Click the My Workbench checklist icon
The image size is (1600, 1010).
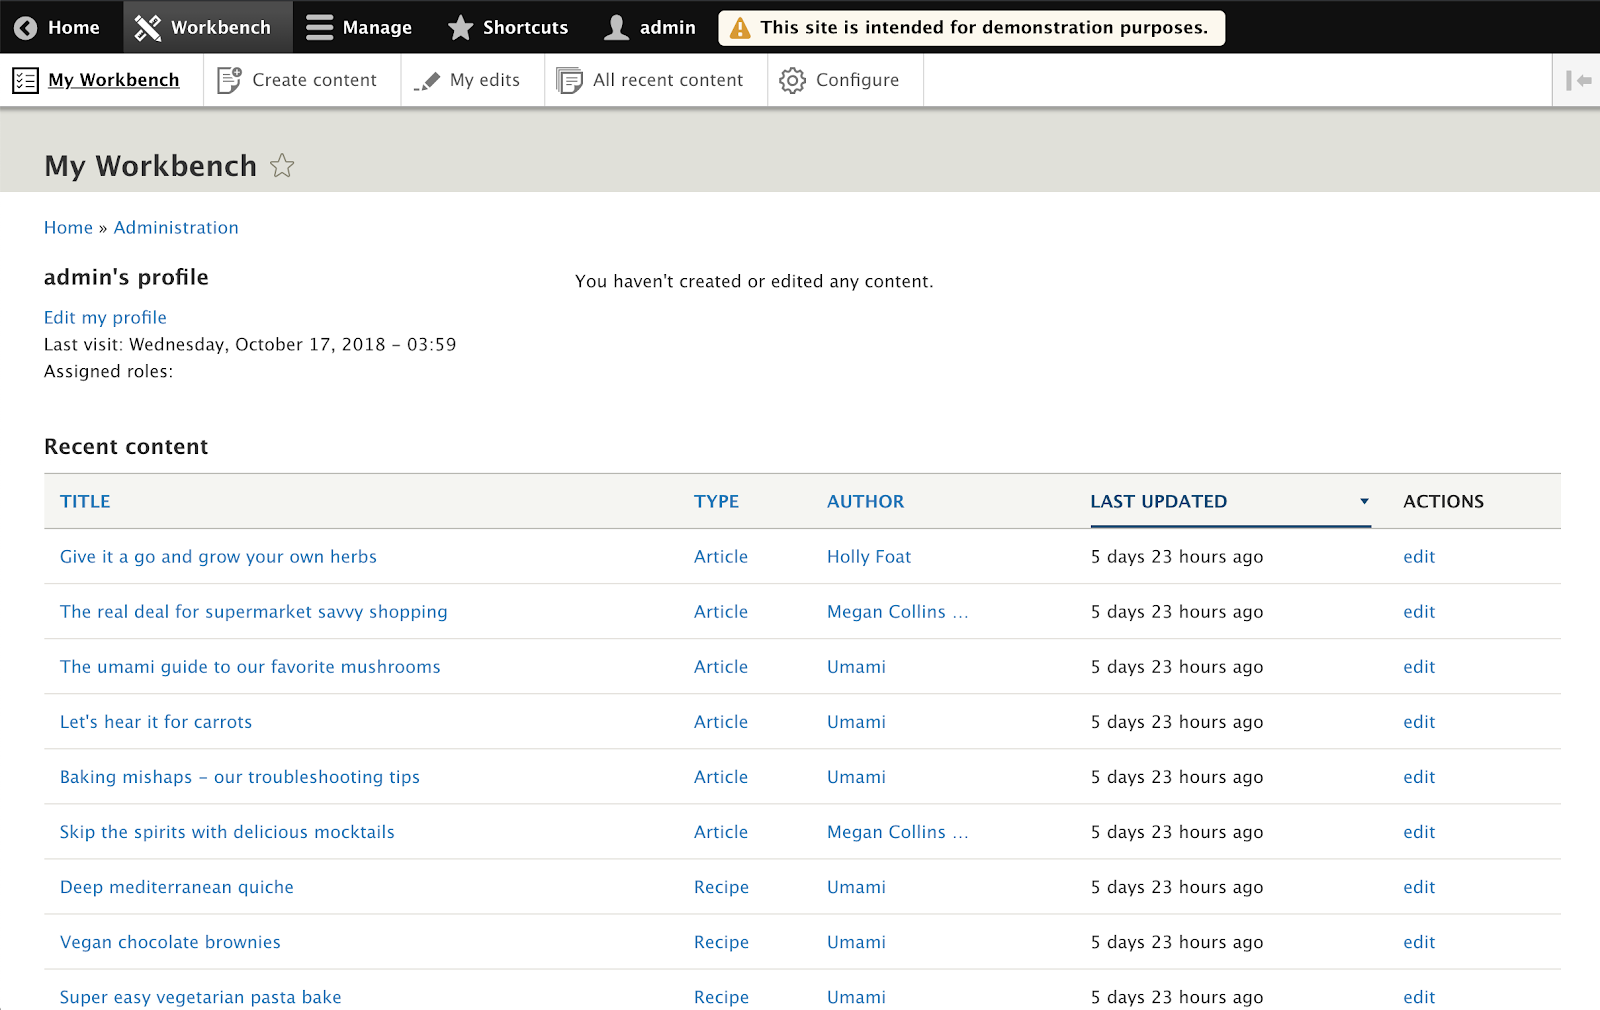coord(25,80)
